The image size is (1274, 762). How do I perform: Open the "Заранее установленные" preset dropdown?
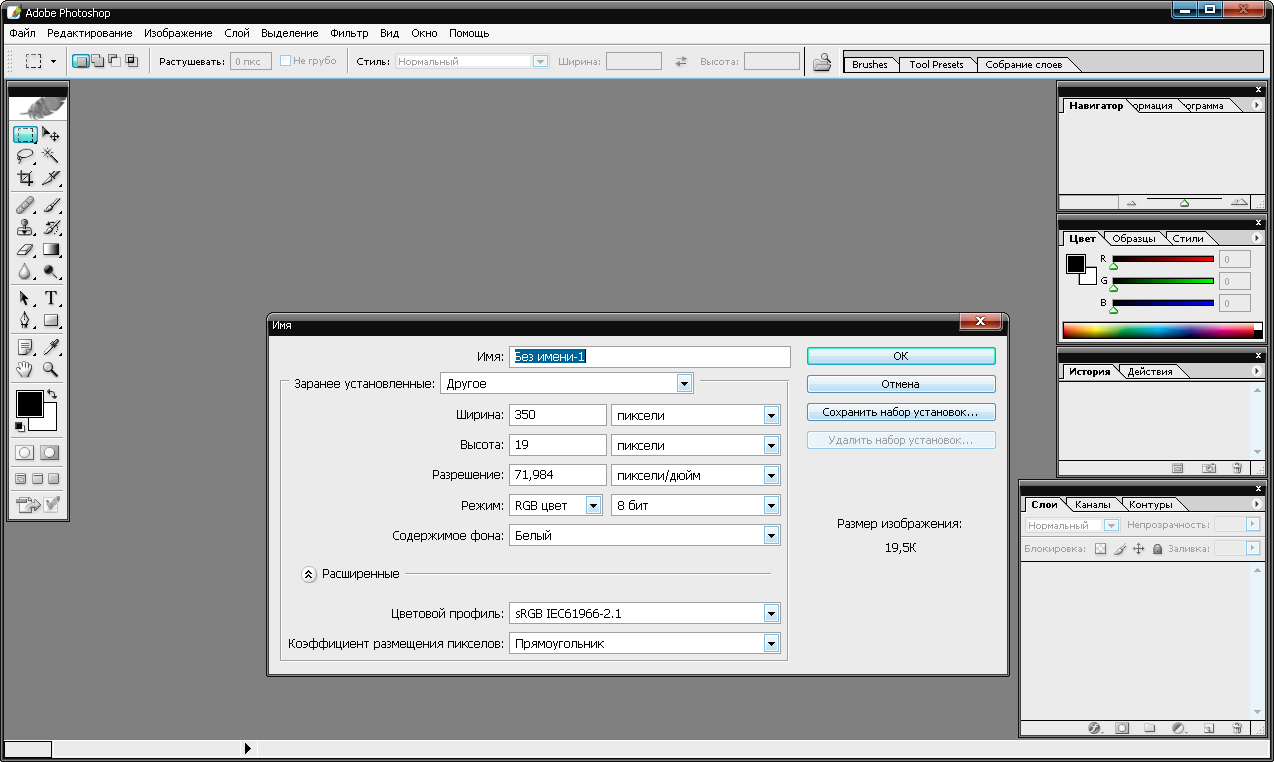684,383
